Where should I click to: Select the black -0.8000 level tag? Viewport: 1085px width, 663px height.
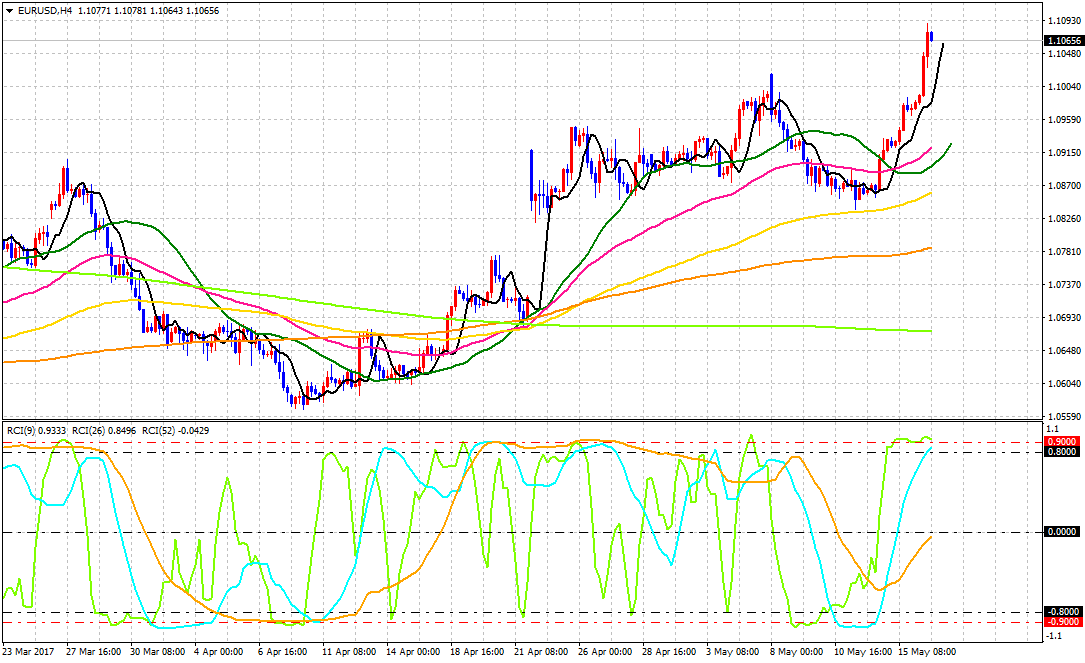point(1061,612)
